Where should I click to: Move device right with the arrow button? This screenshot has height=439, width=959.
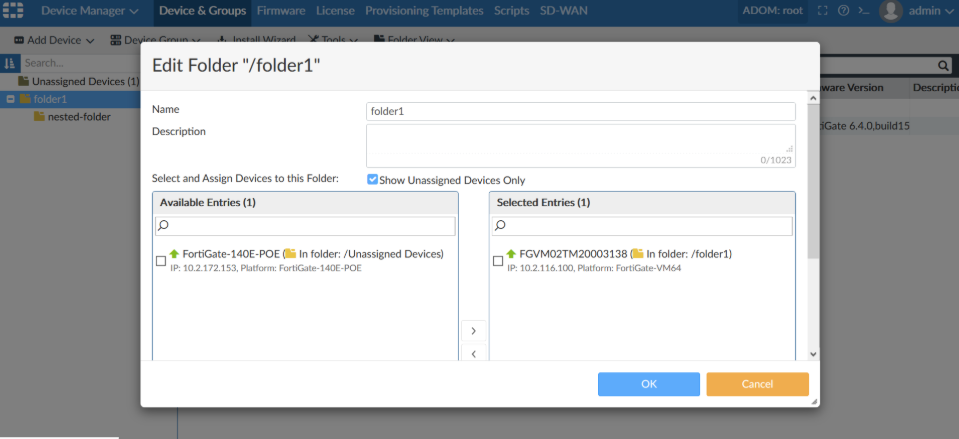point(473,330)
